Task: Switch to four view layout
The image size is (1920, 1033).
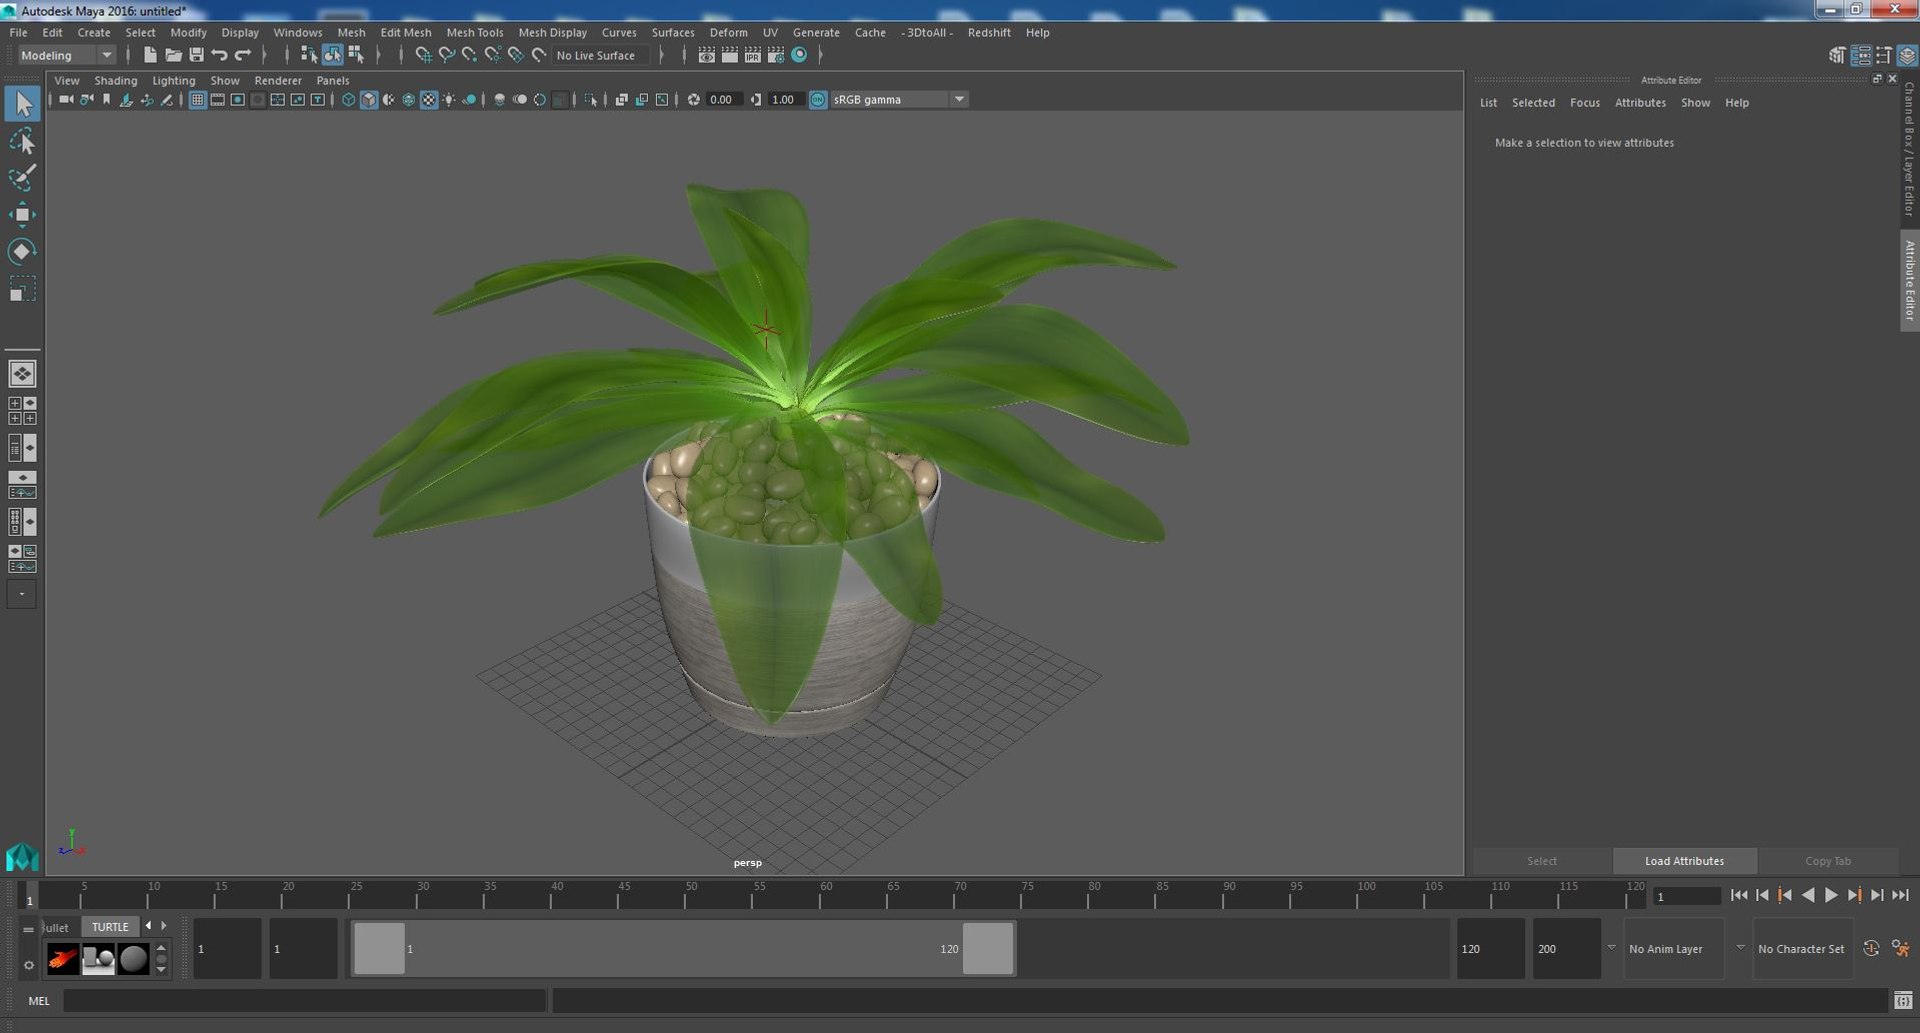Action: [22, 411]
